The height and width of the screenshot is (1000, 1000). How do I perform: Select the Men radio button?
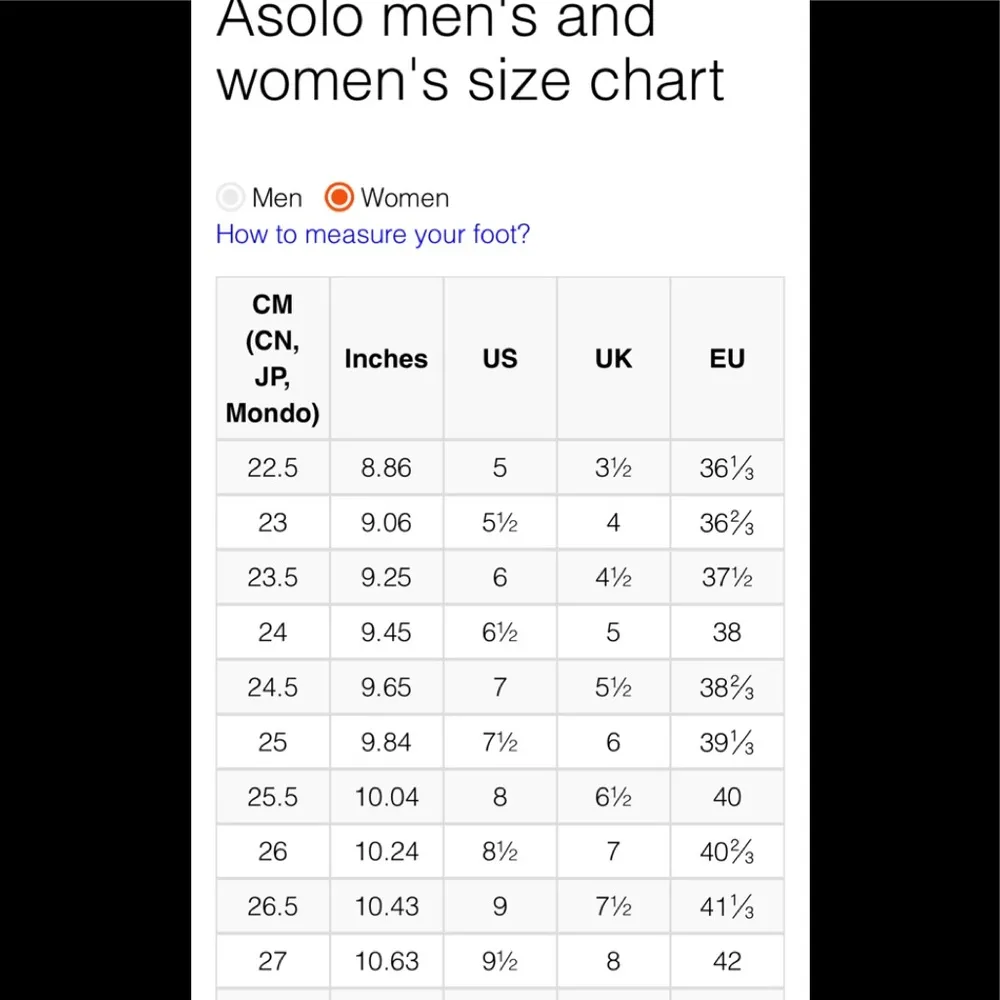pyautogui.click(x=231, y=198)
